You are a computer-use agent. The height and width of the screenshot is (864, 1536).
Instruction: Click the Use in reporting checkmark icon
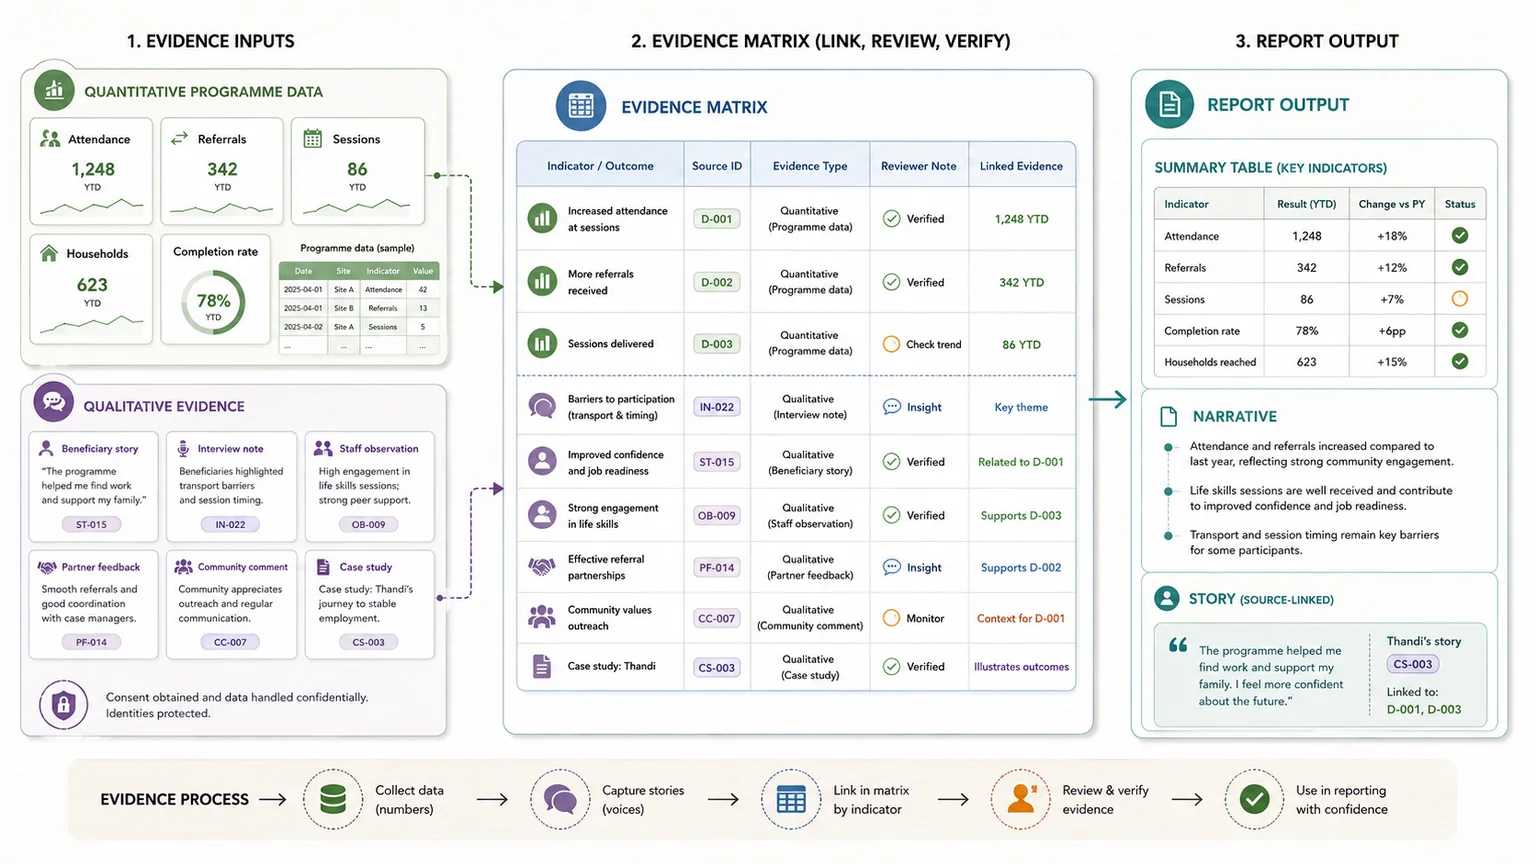[1254, 799]
